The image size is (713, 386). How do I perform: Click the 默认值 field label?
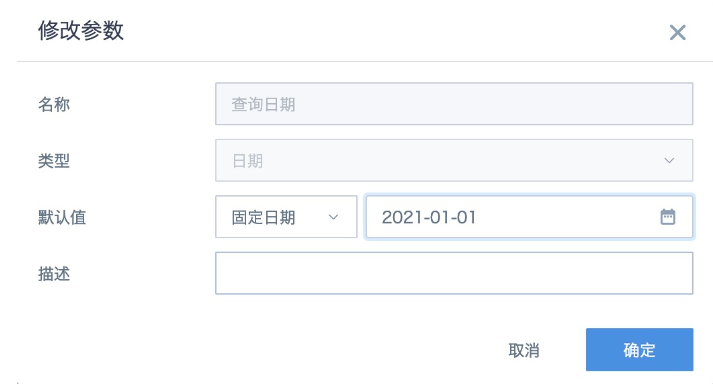62,217
